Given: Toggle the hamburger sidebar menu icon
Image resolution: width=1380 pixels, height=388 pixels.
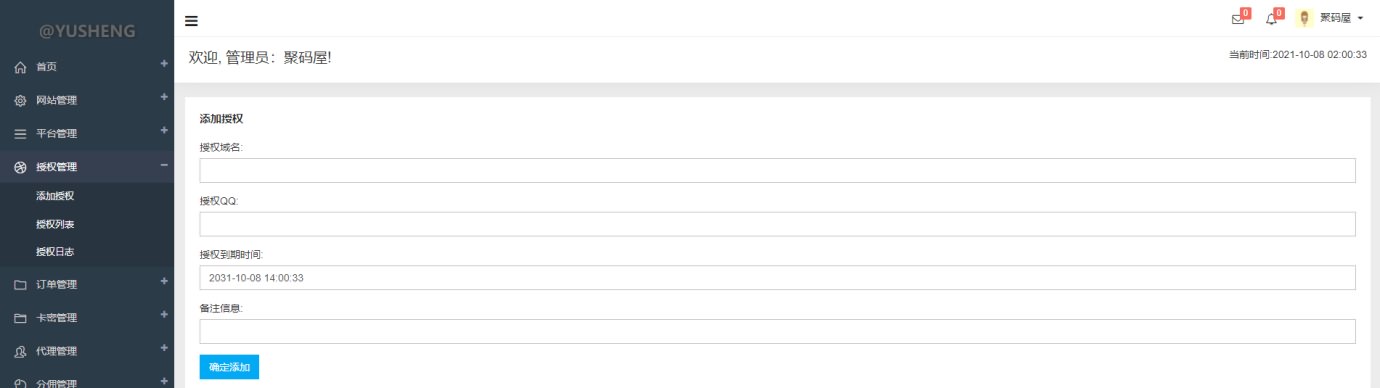Looking at the screenshot, I should [x=191, y=21].
